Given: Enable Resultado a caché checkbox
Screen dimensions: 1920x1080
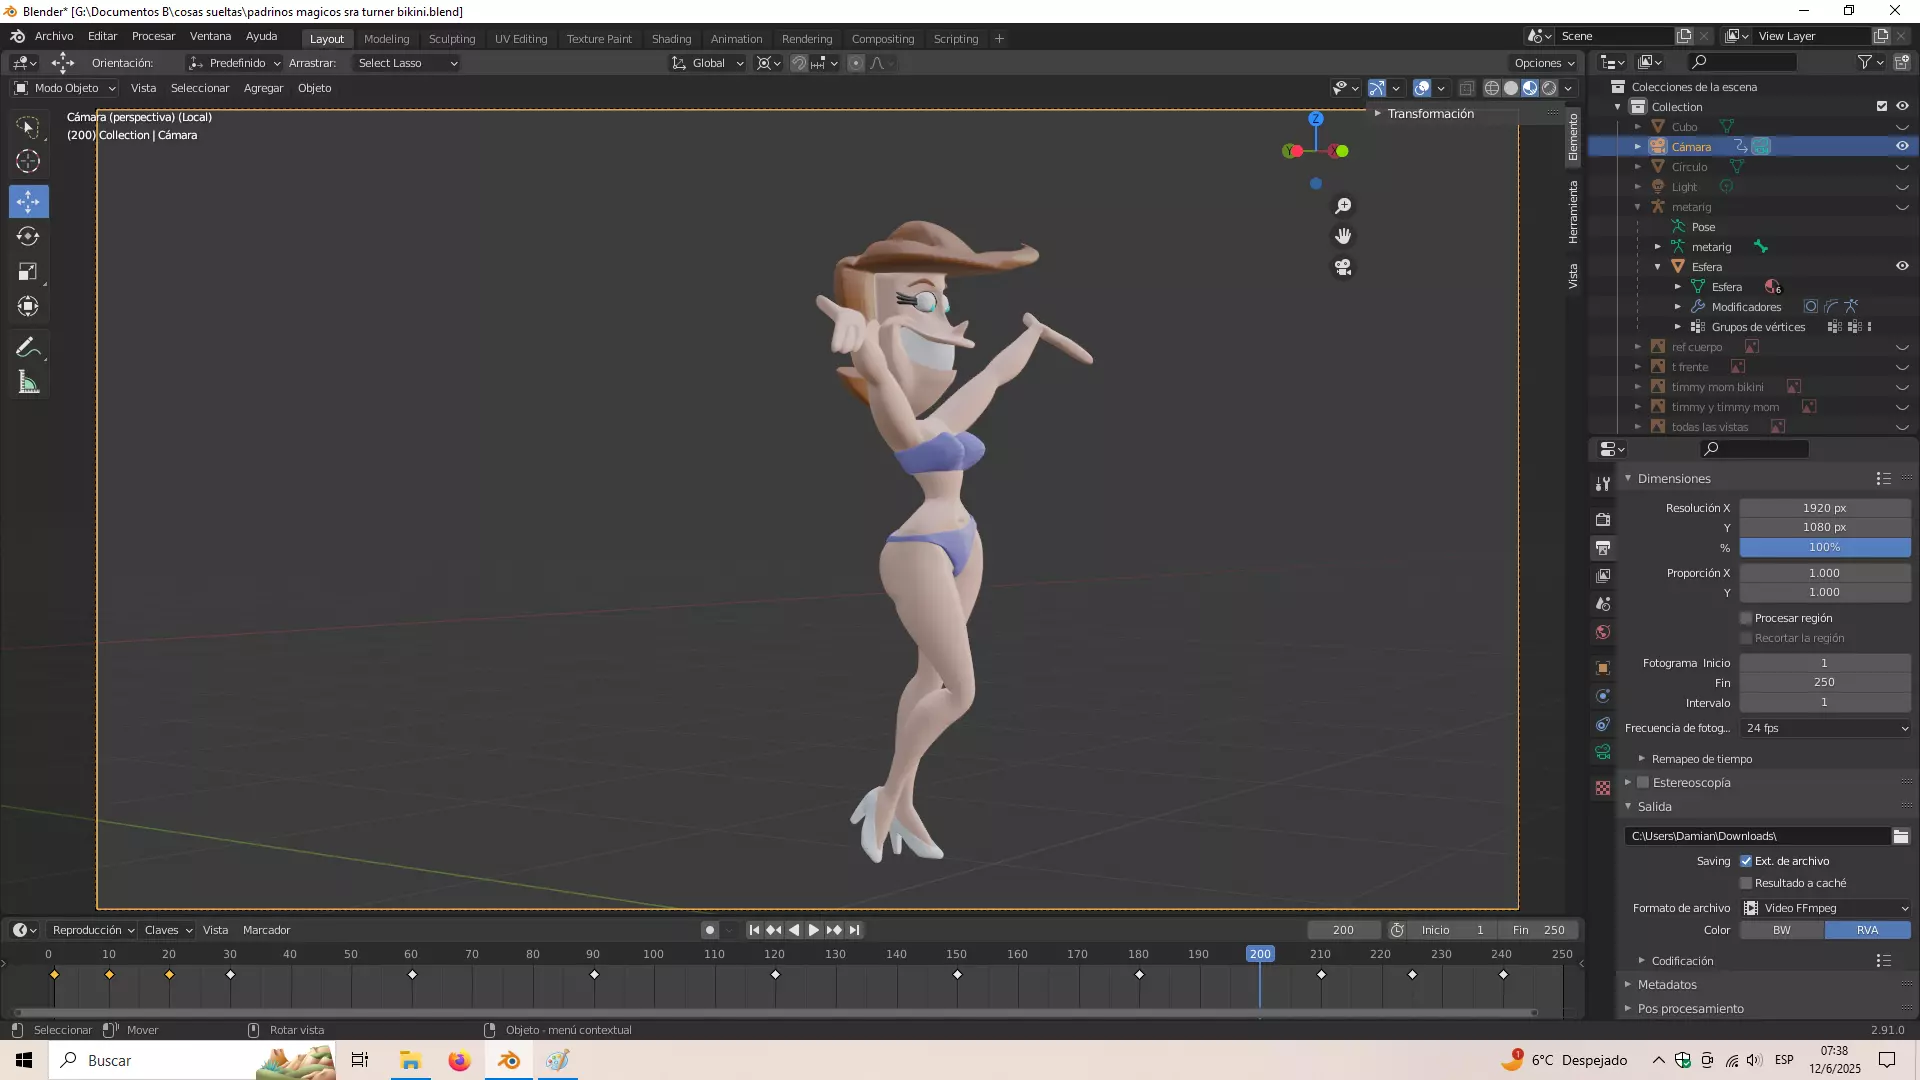Looking at the screenshot, I should coord(1746,883).
